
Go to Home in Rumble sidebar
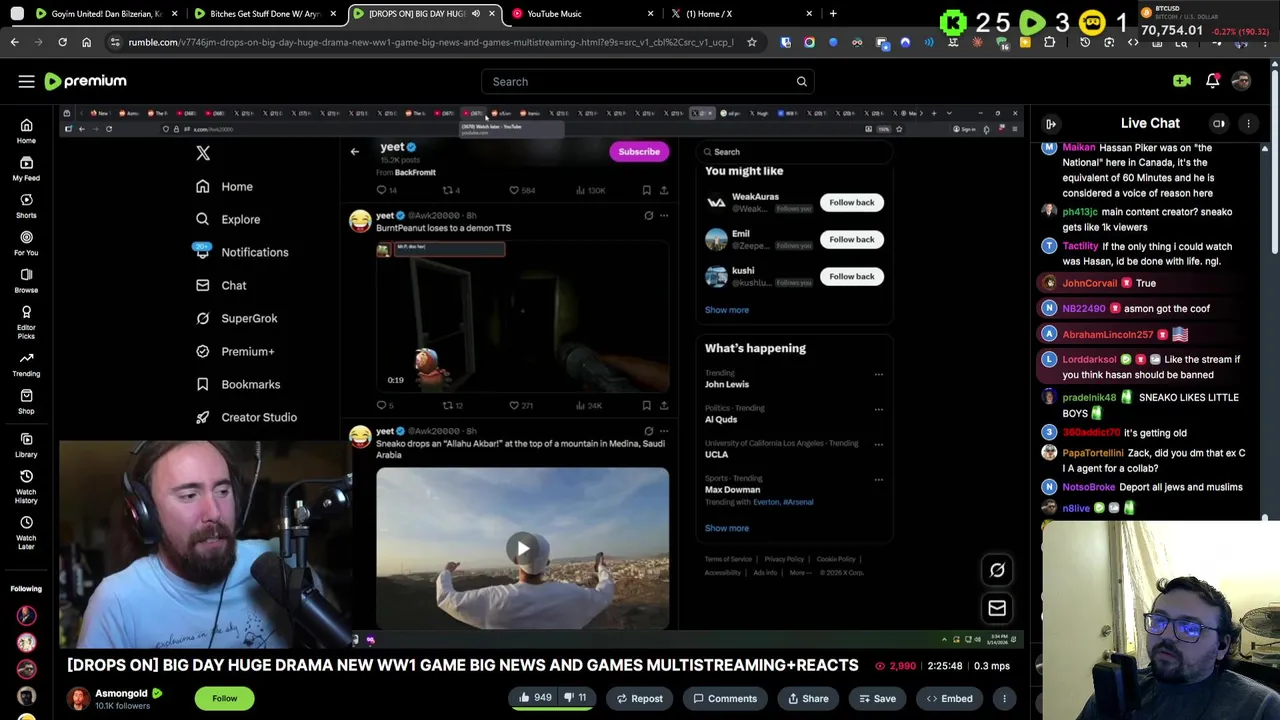pyautogui.click(x=26, y=131)
